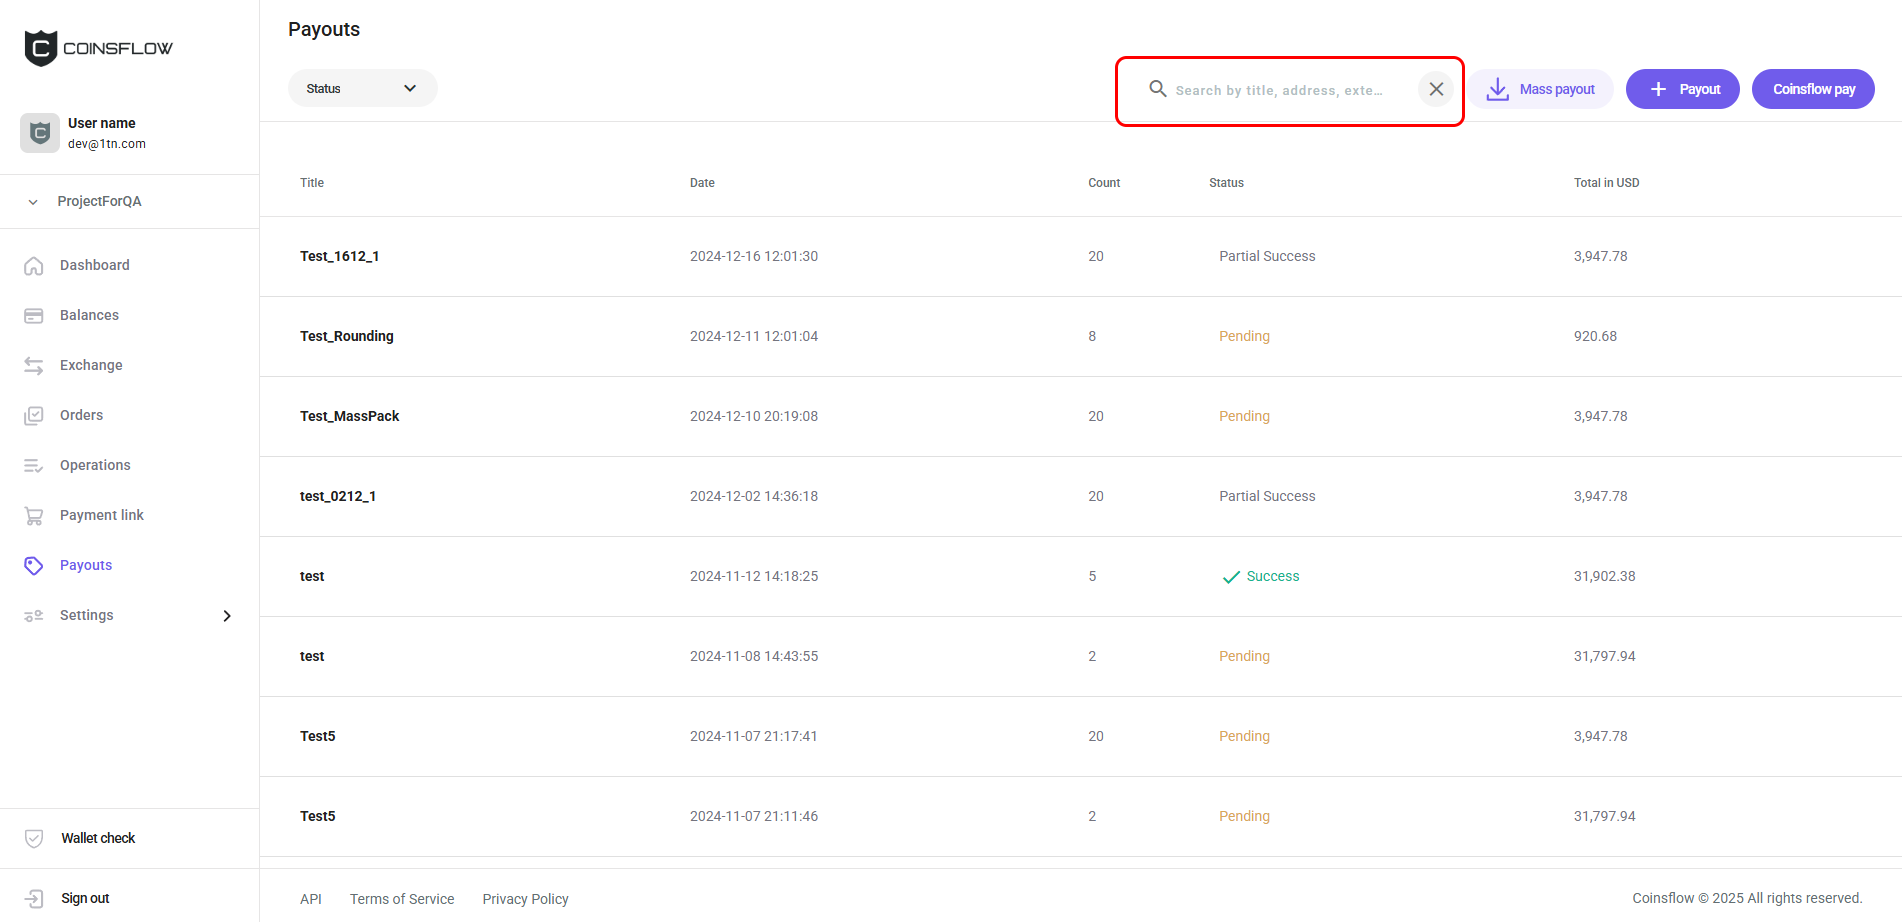Select the Balances sidebar icon

(x=34, y=315)
